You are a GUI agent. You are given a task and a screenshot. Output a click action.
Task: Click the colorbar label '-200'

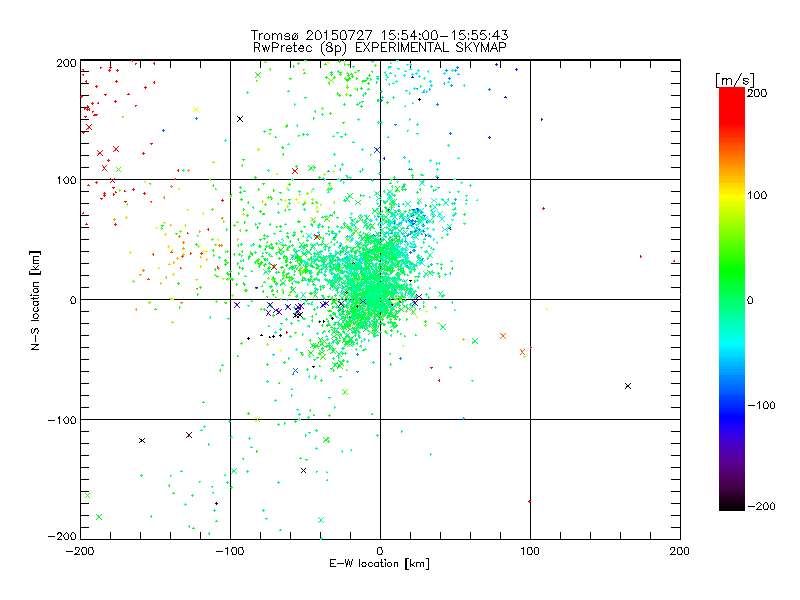coord(761,506)
